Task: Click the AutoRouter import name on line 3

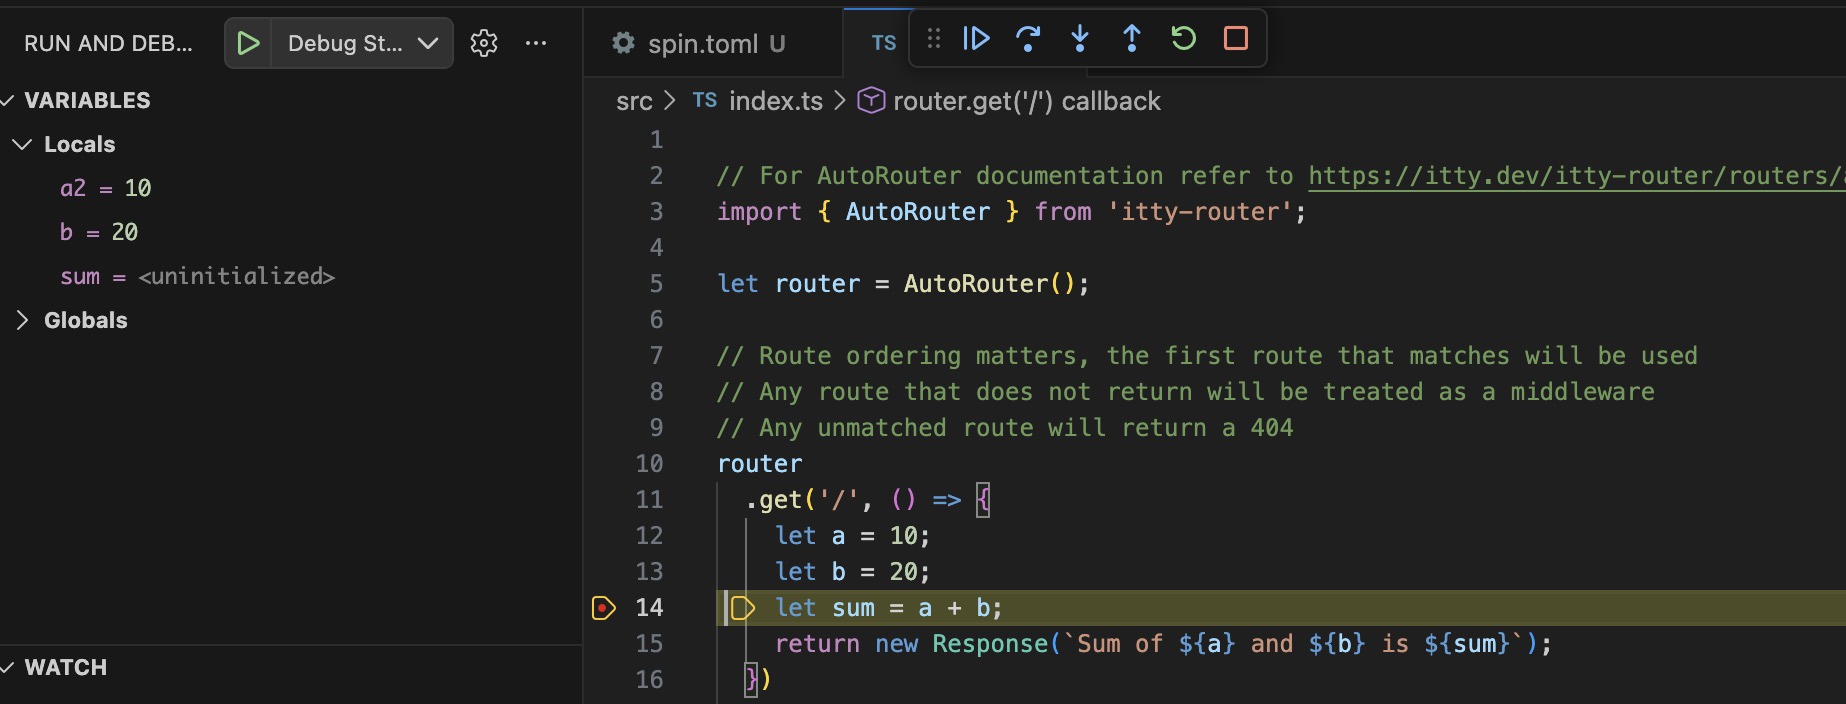Action: [918, 212]
